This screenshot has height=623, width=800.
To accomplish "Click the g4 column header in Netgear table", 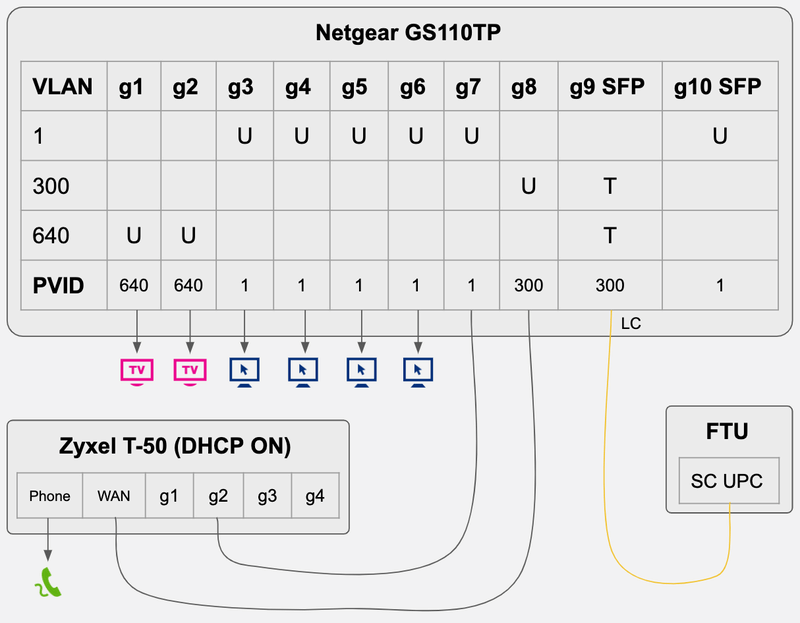I will (302, 86).
